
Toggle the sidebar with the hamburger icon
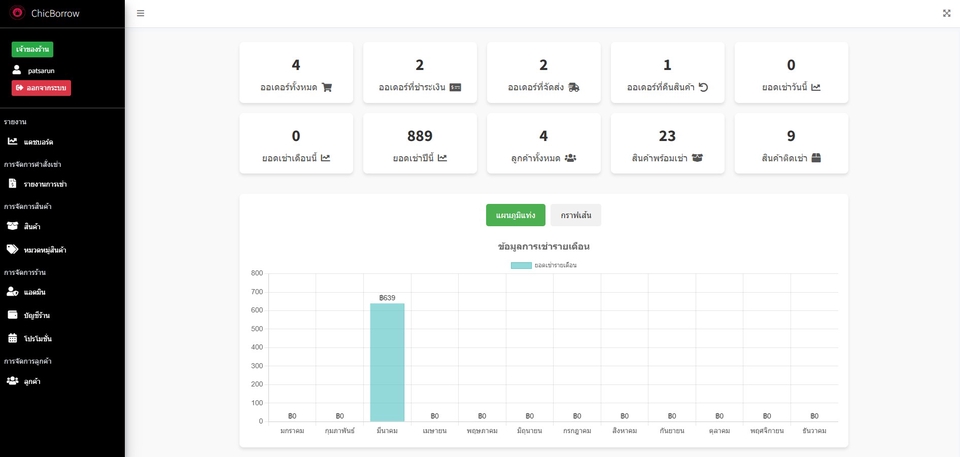pos(141,13)
